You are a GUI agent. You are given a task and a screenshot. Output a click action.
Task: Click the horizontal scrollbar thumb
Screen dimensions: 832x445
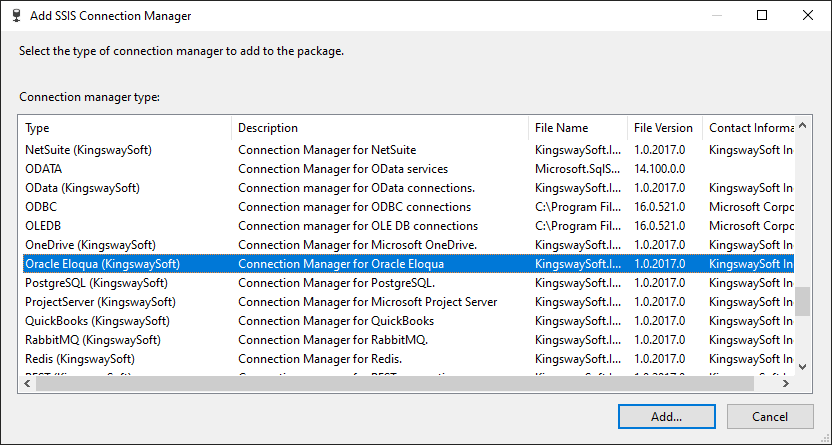coord(395,383)
